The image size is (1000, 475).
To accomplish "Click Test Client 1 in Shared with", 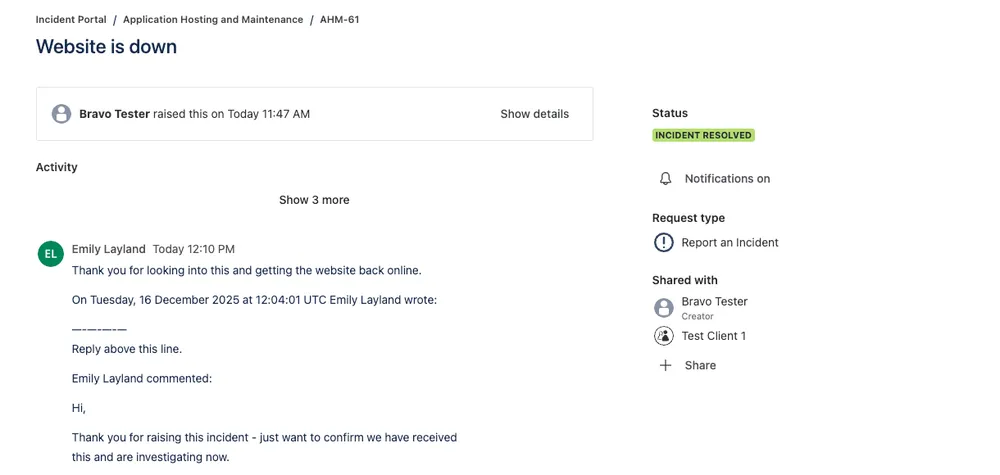I will click(714, 335).
